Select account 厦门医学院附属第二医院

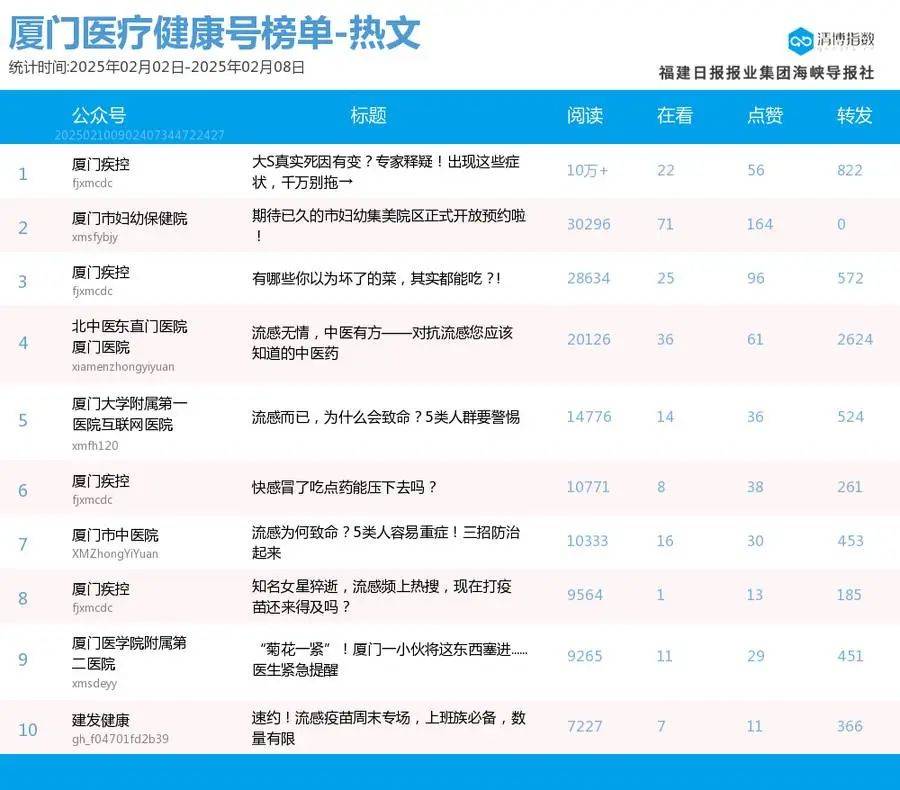coord(129,653)
